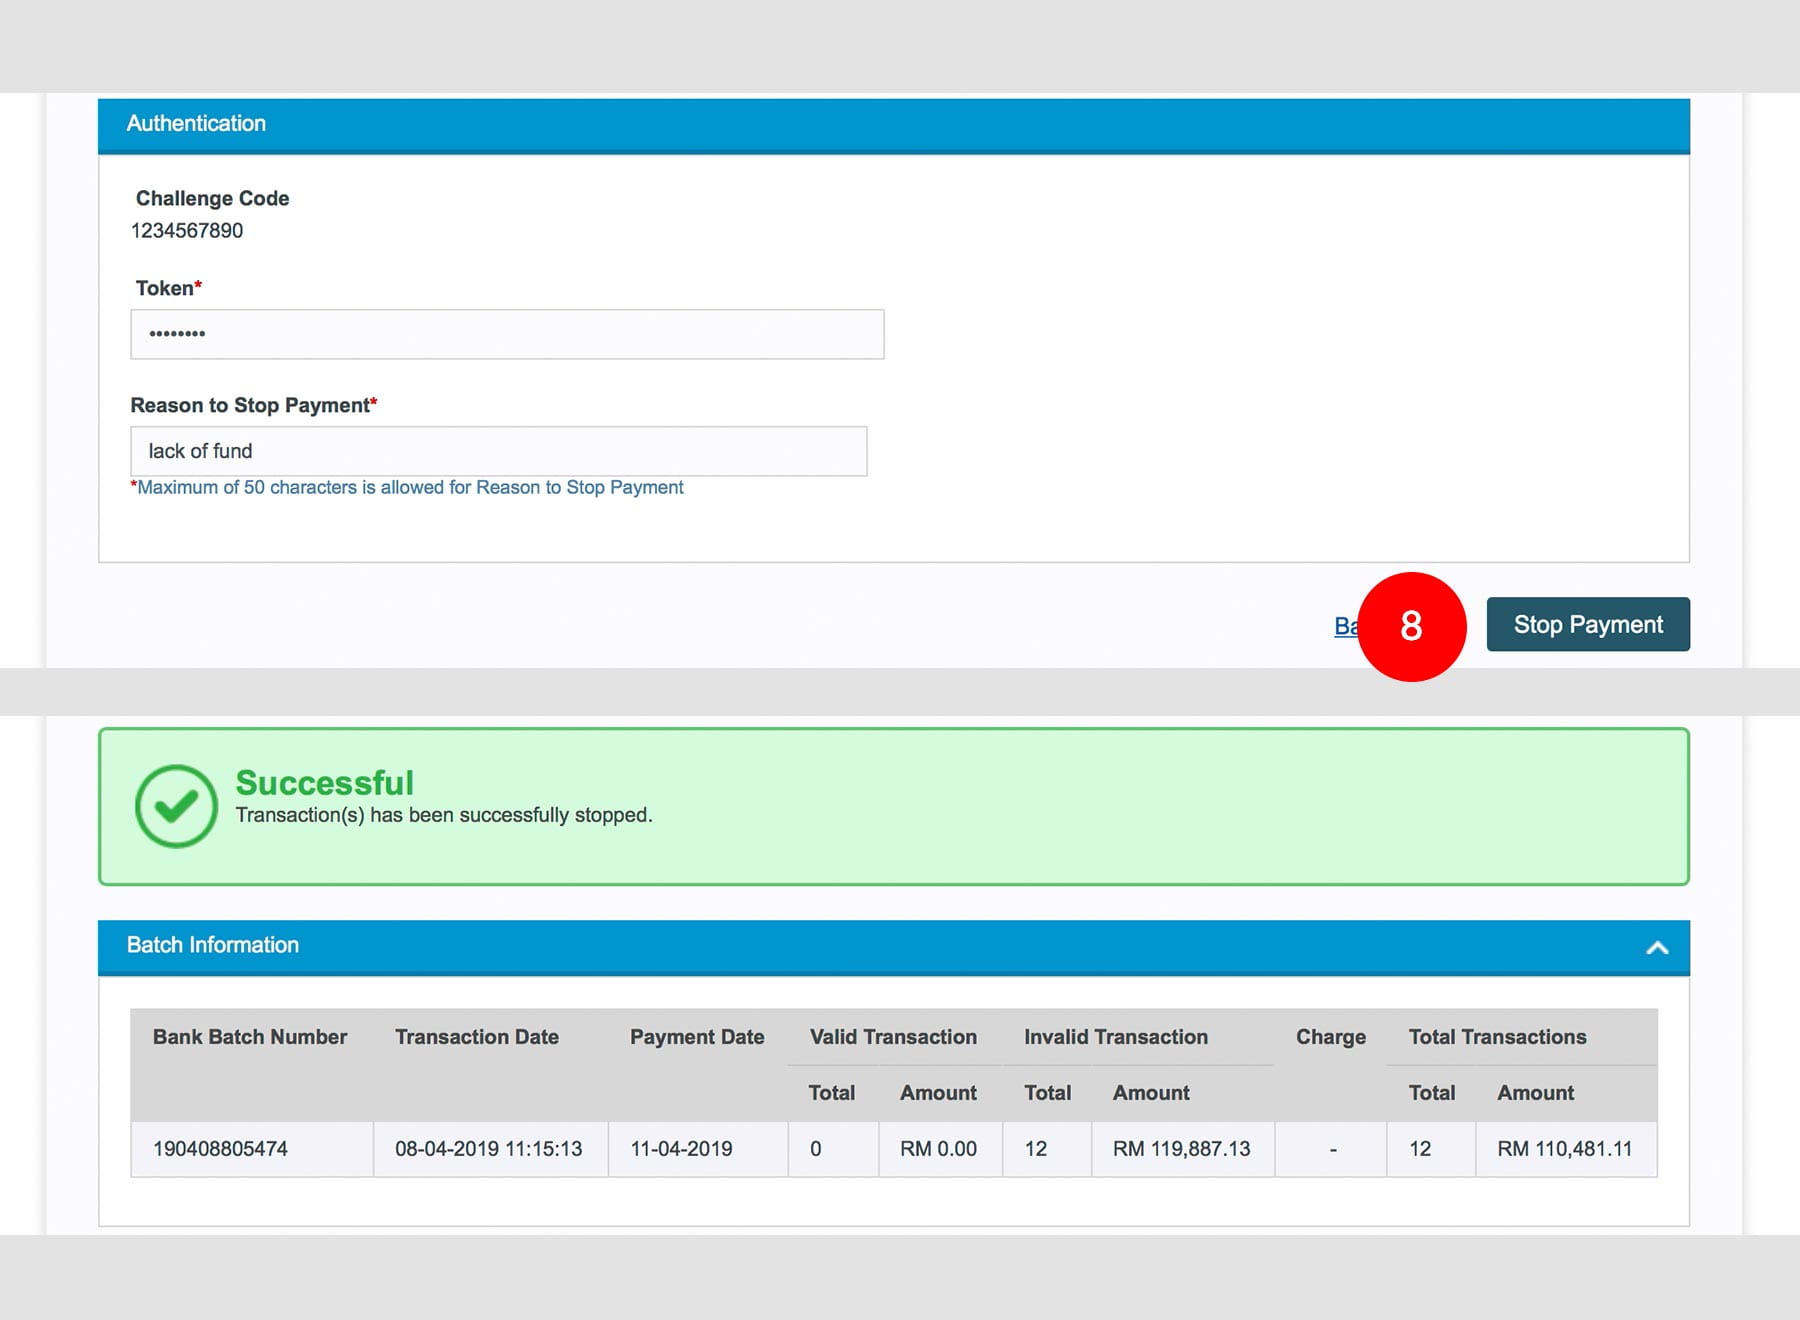Click the Authentication section header
The width and height of the screenshot is (1800, 1320).
pos(196,124)
